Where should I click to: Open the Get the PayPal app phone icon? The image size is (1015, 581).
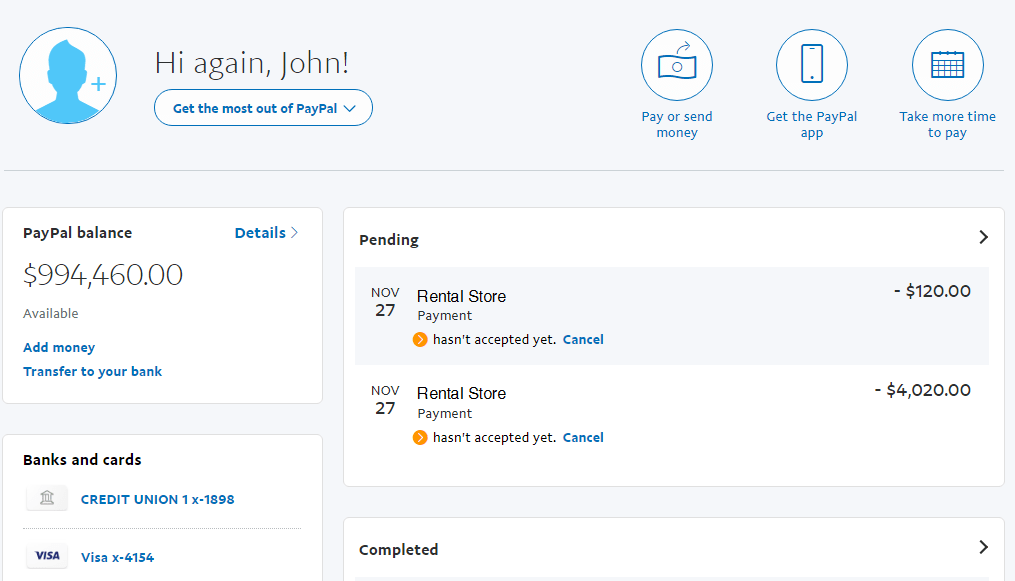[x=812, y=66]
